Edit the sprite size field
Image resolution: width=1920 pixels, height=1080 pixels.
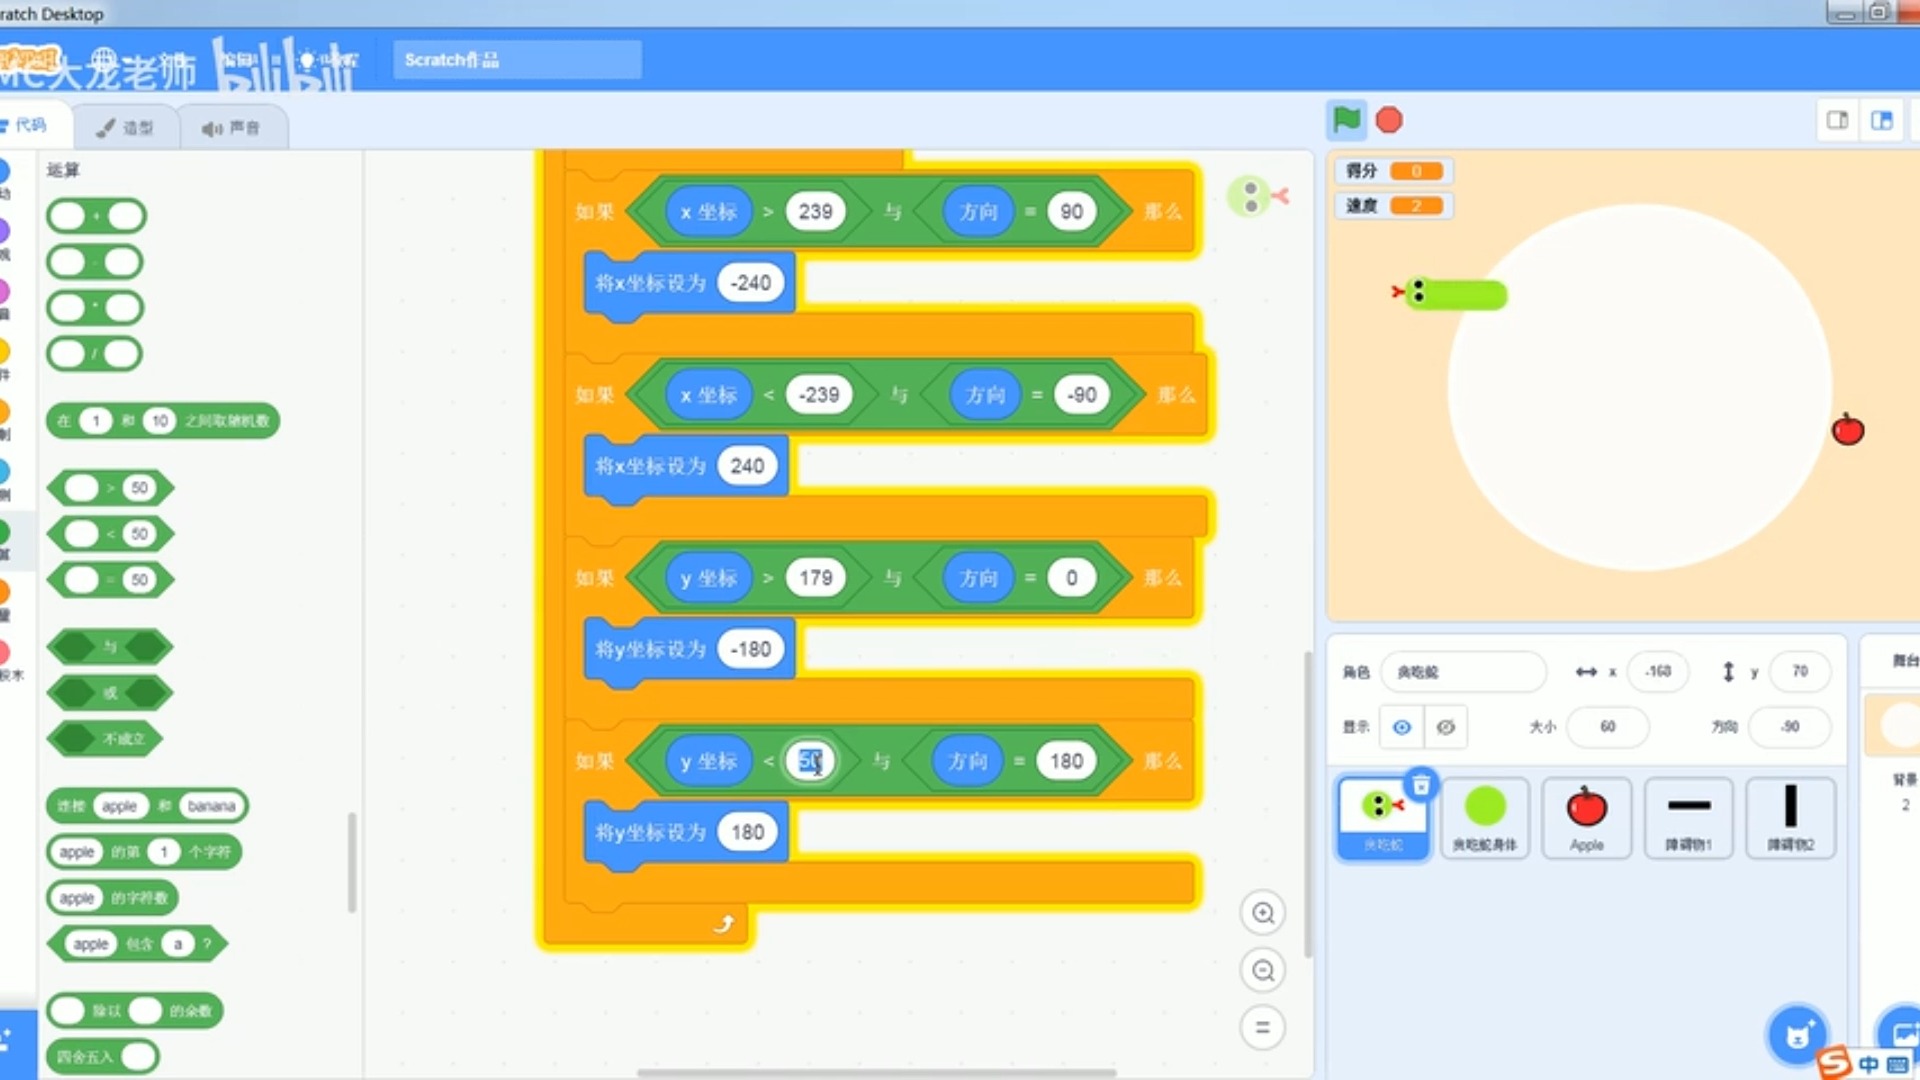coord(1607,727)
